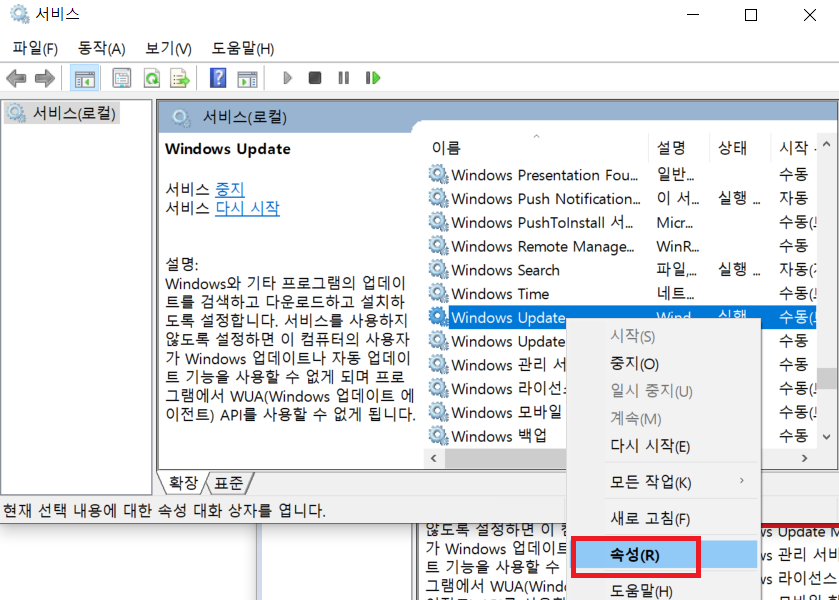The image size is (839, 600).
Task: Open the 파일(F) menu
Action: click(x=35, y=48)
